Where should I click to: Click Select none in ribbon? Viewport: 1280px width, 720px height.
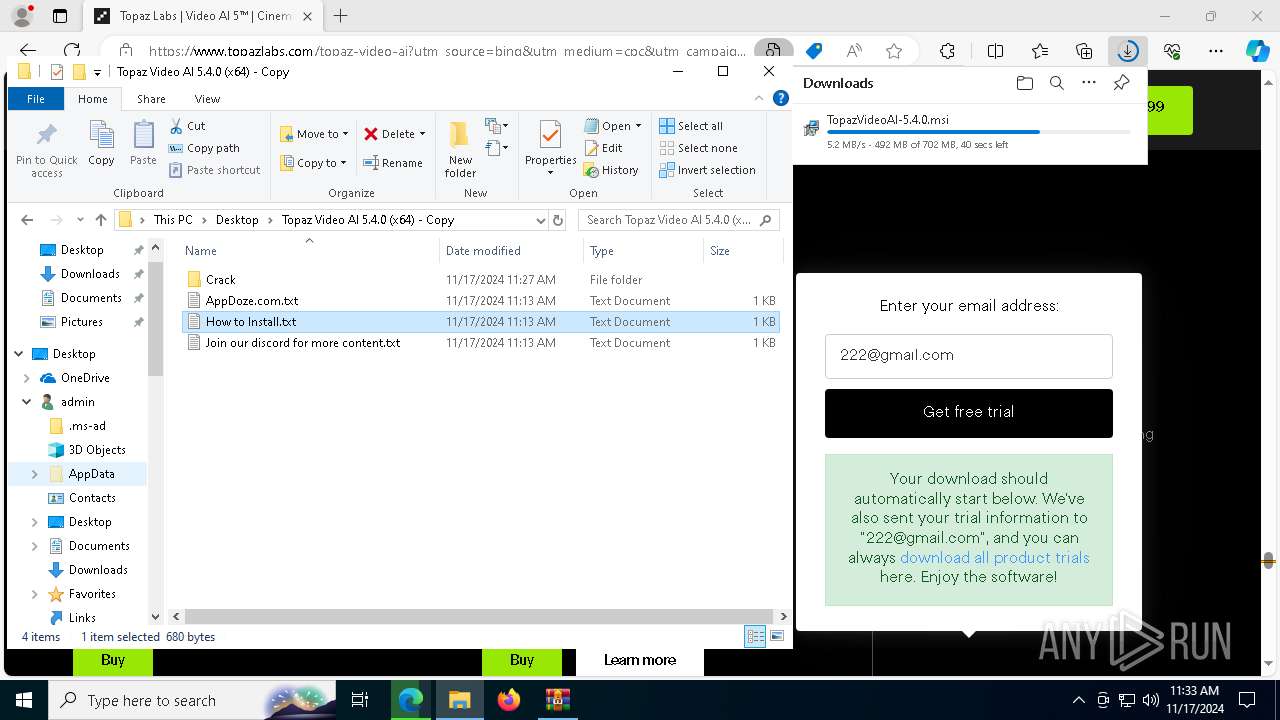pyautogui.click(x=698, y=148)
